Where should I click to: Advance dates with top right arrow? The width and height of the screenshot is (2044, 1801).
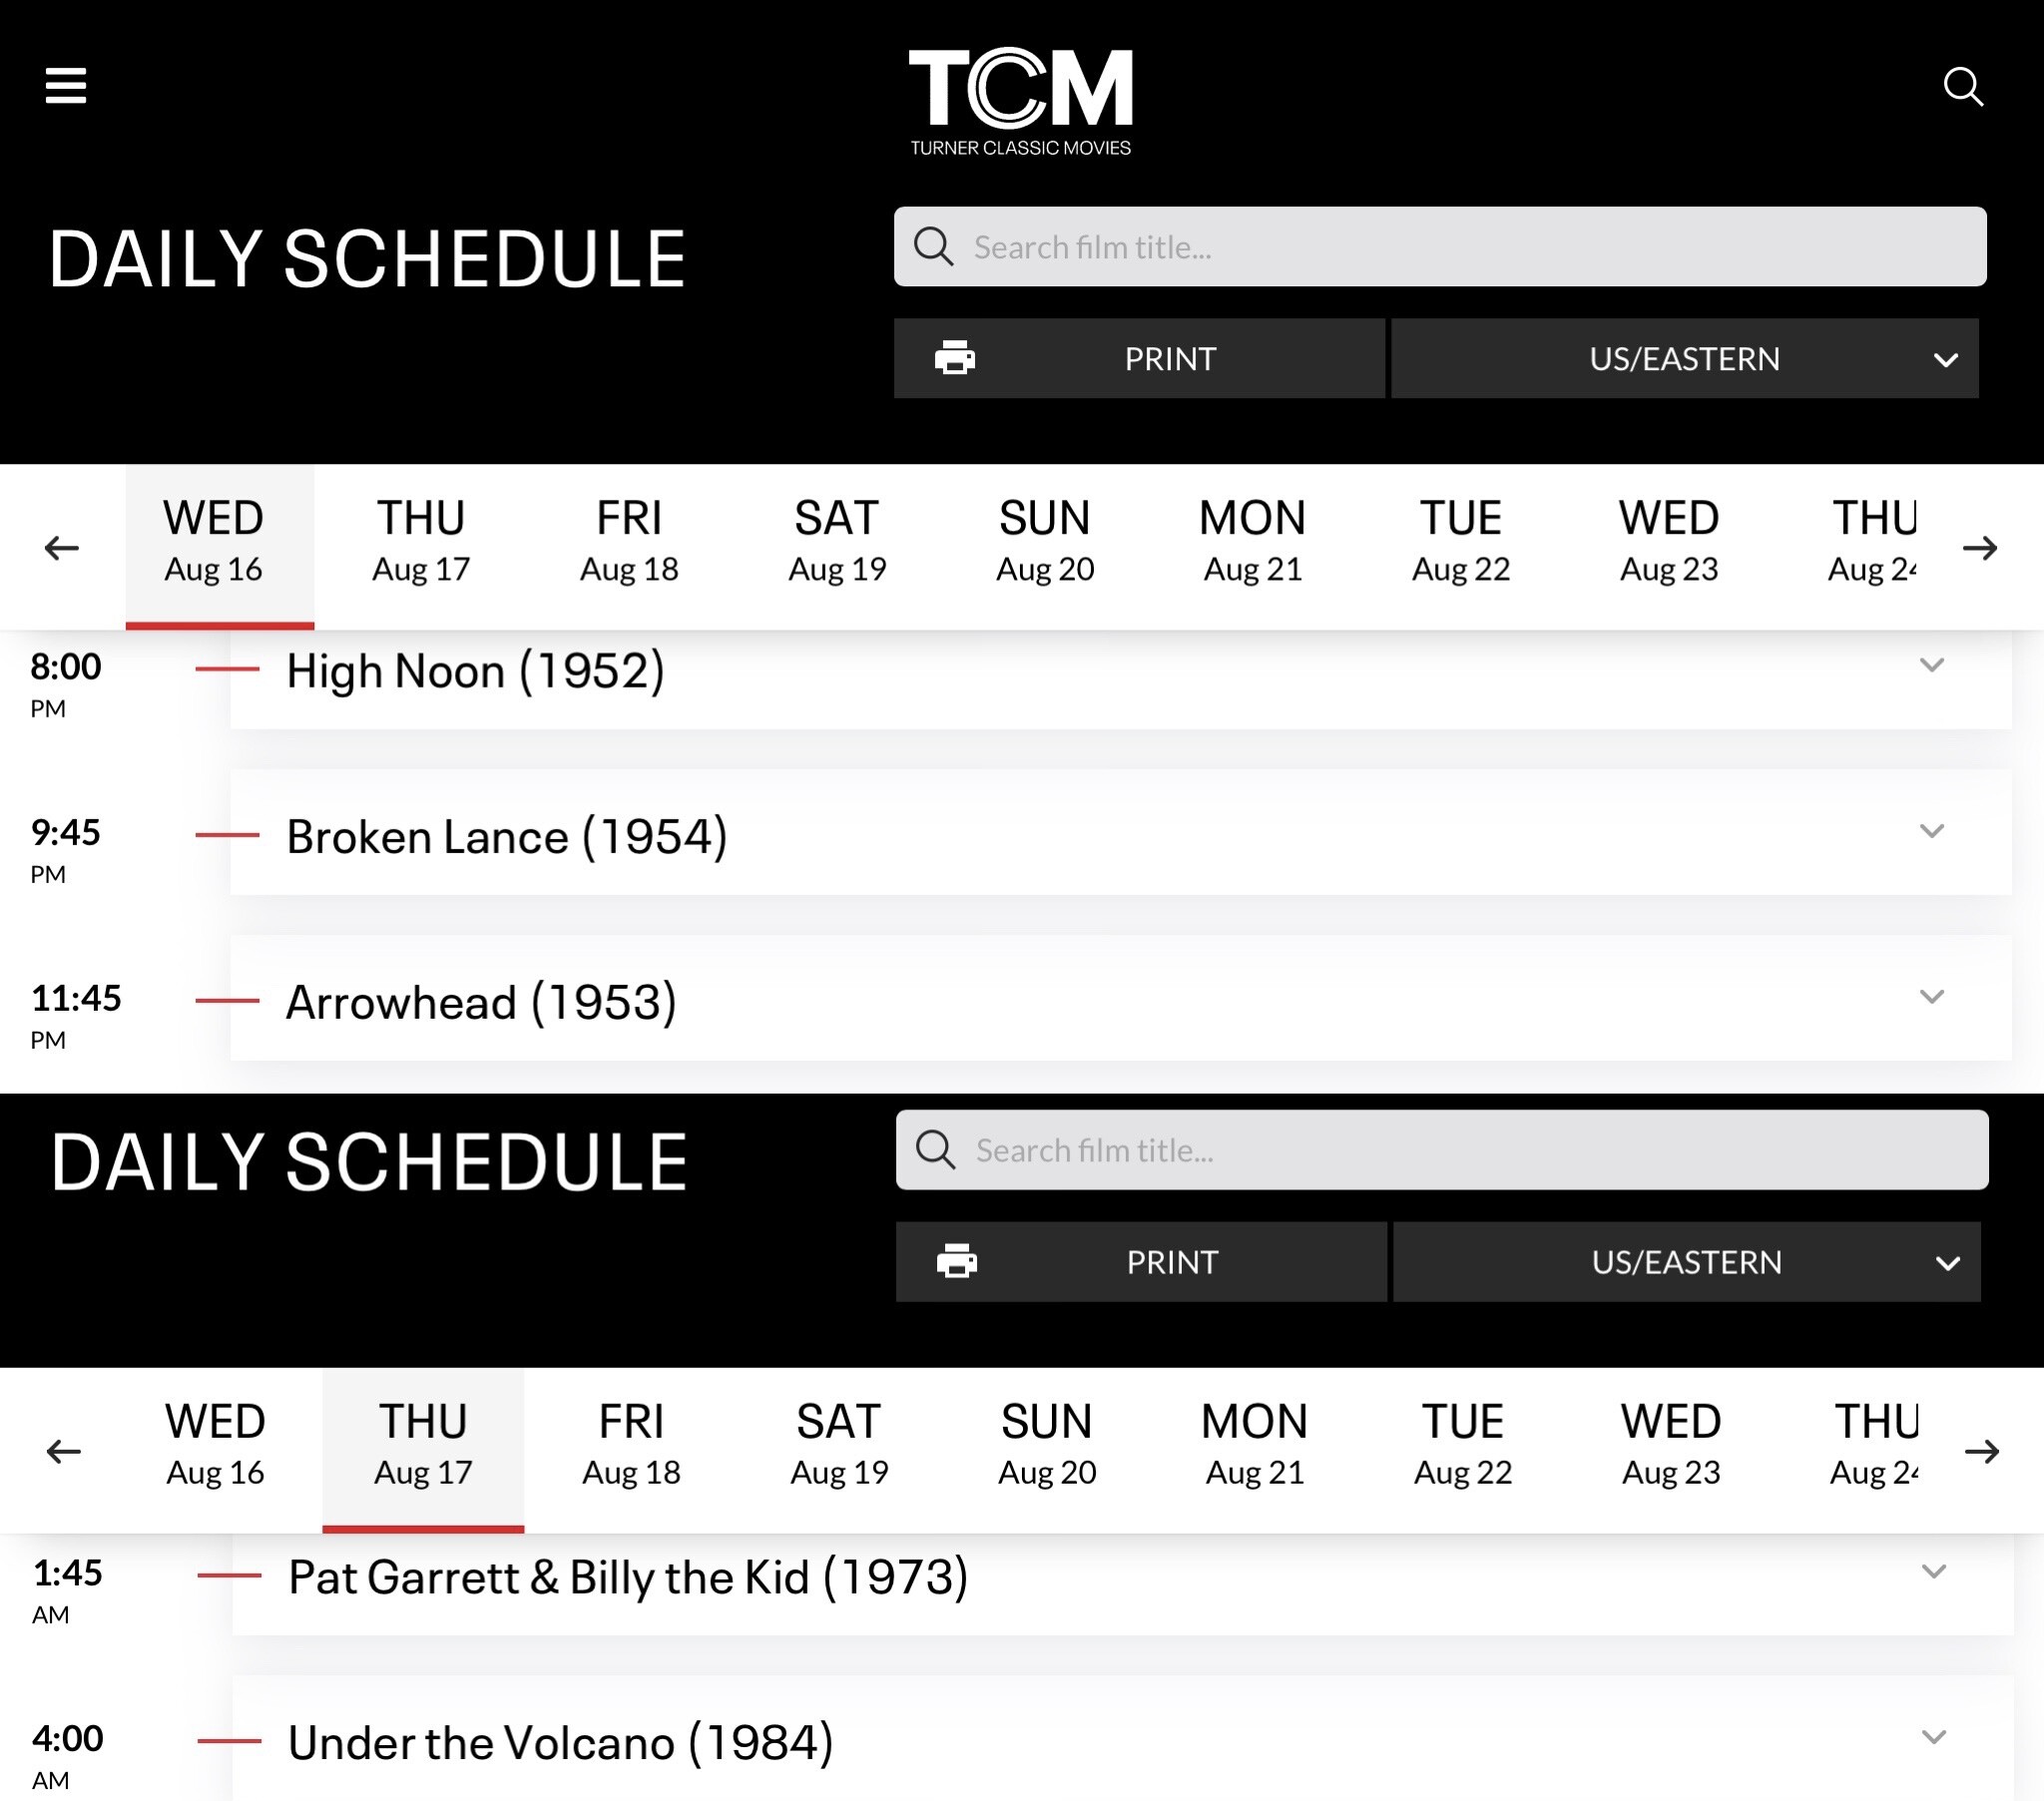point(1980,548)
